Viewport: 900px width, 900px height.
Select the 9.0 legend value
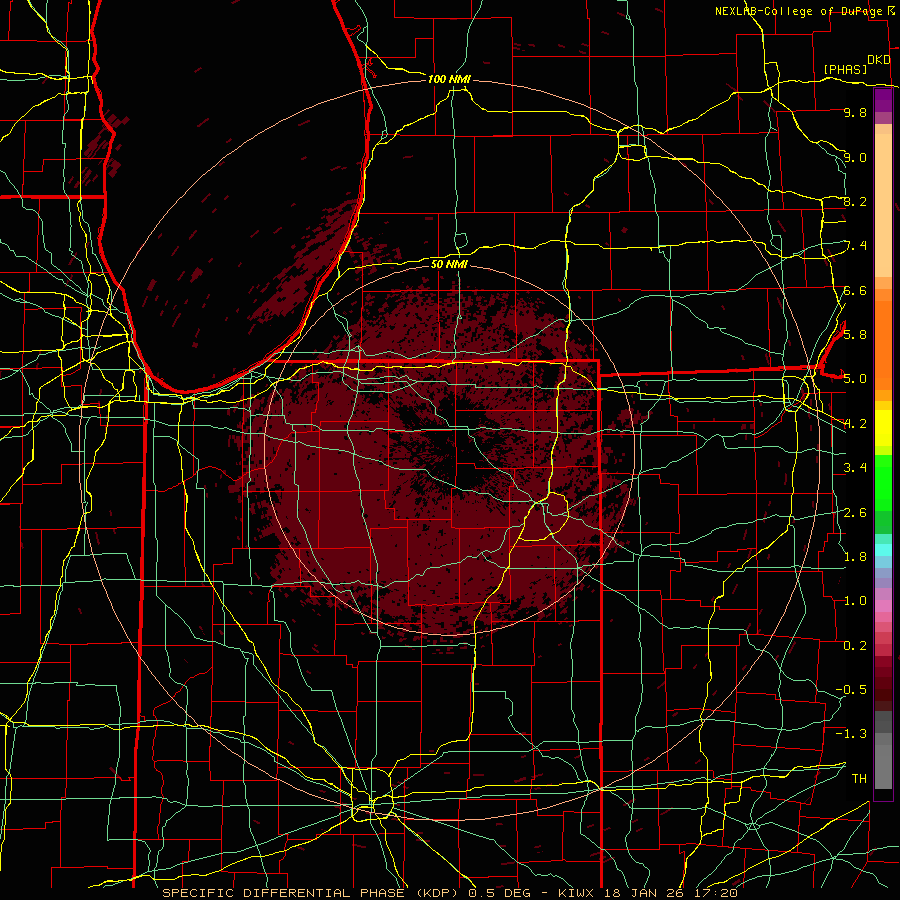855,158
